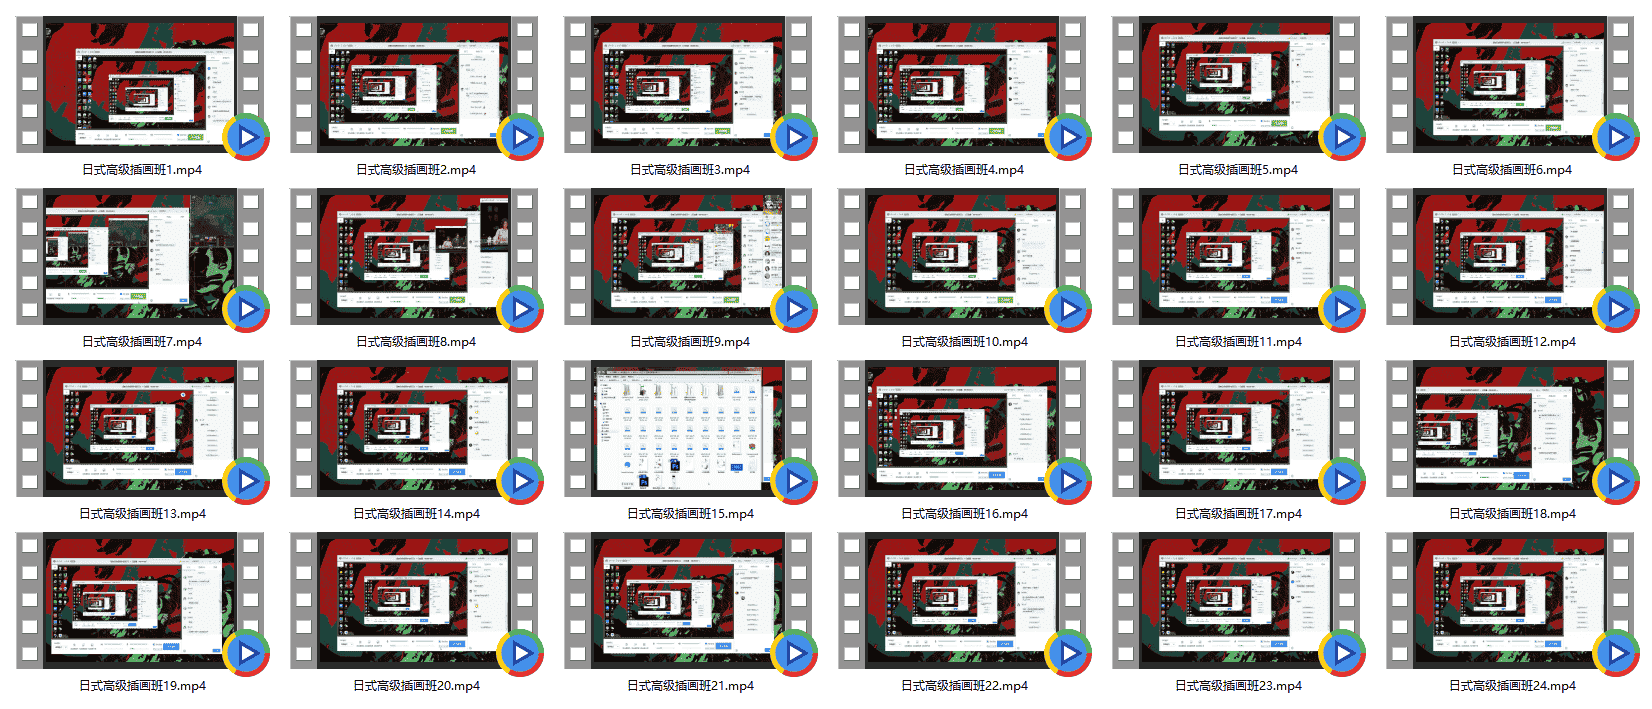Click the player badge icon on 日式高级插画班8.mp4
Viewport: 1652px width, 709px height.
[x=520, y=309]
